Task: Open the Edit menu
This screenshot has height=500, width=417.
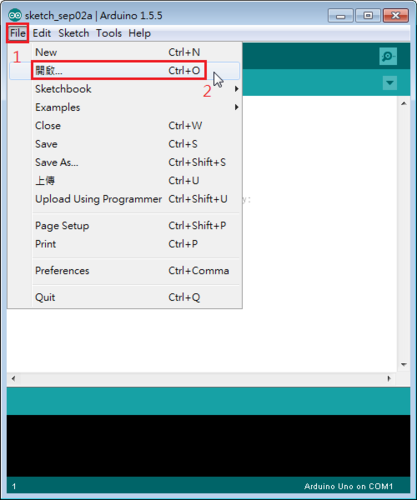Action: pyautogui.click(x=42, y=33)
